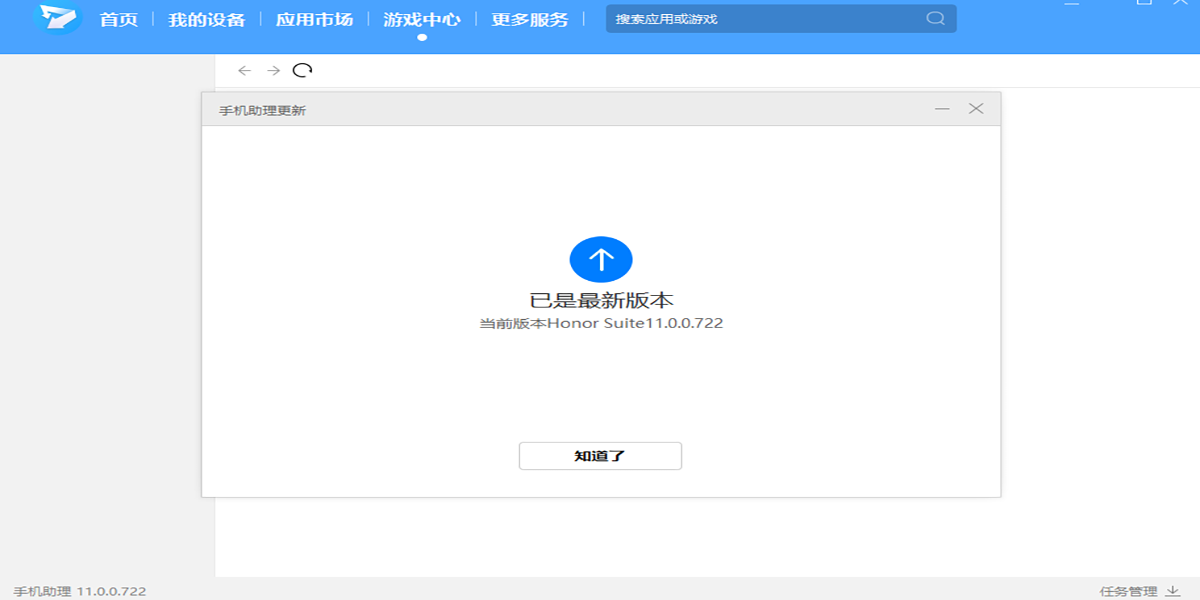Open the 应用市场 tab

coord(314,19)
